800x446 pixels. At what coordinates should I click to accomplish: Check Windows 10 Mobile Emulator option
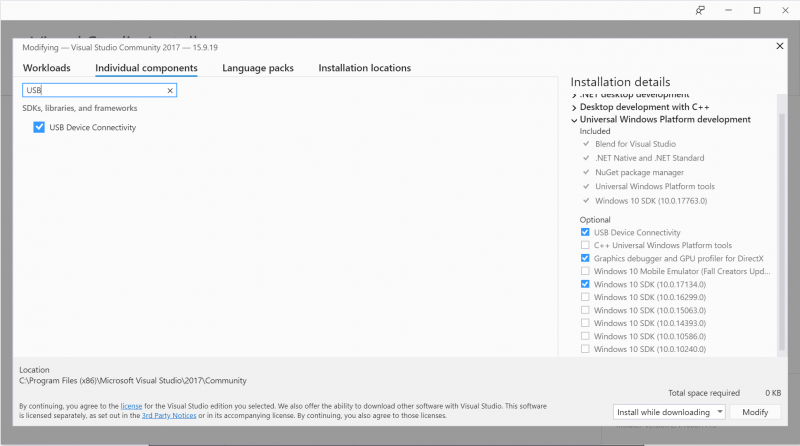coord(585,271)
